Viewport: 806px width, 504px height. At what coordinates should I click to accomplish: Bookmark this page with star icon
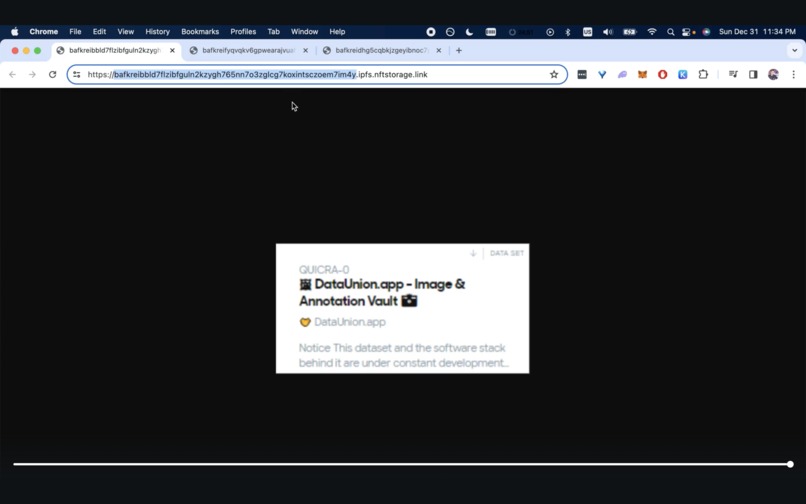(x=554, y=75)
